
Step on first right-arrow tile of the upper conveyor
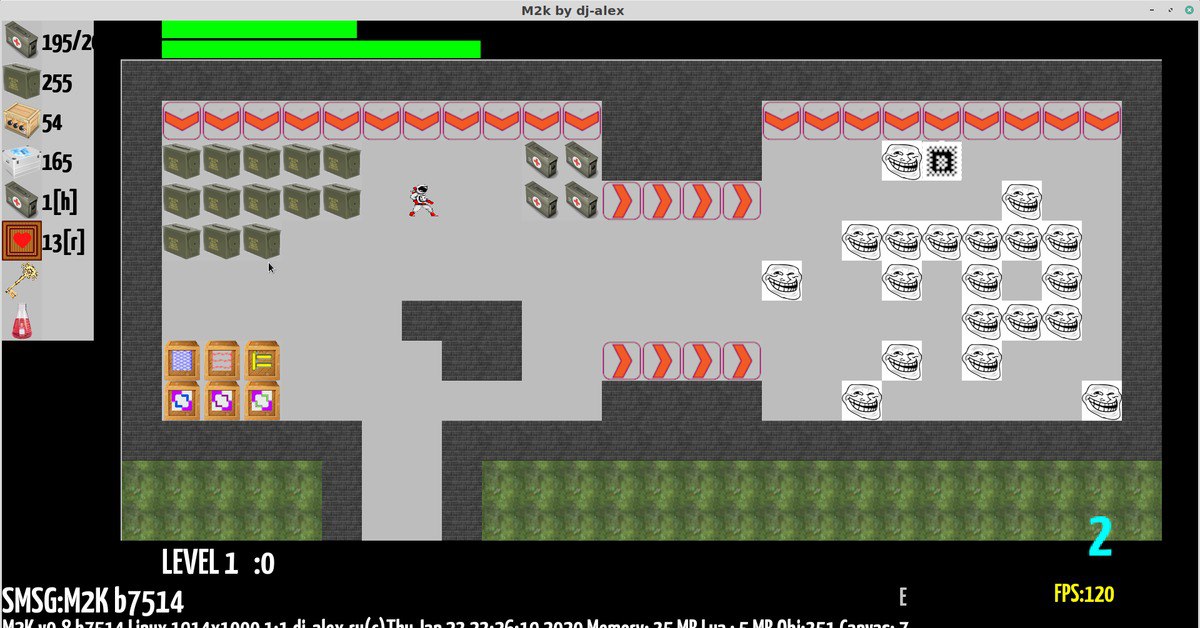point(622,201)
